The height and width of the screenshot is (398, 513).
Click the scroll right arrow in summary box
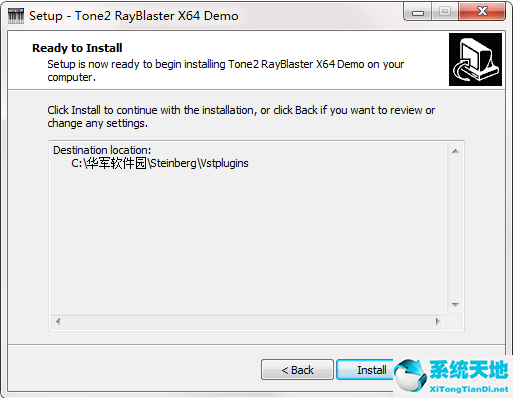[x=438, y=321]
